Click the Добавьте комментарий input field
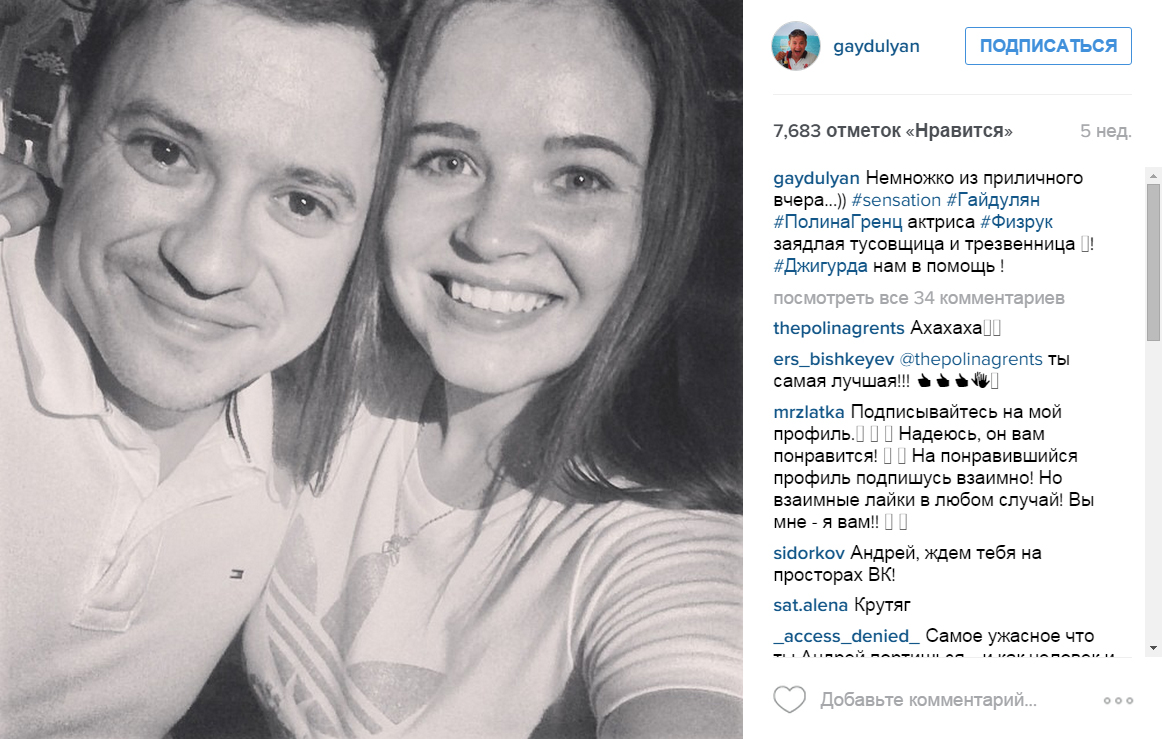The width and height of the screenshot is (1162, 739). (956, 700)
